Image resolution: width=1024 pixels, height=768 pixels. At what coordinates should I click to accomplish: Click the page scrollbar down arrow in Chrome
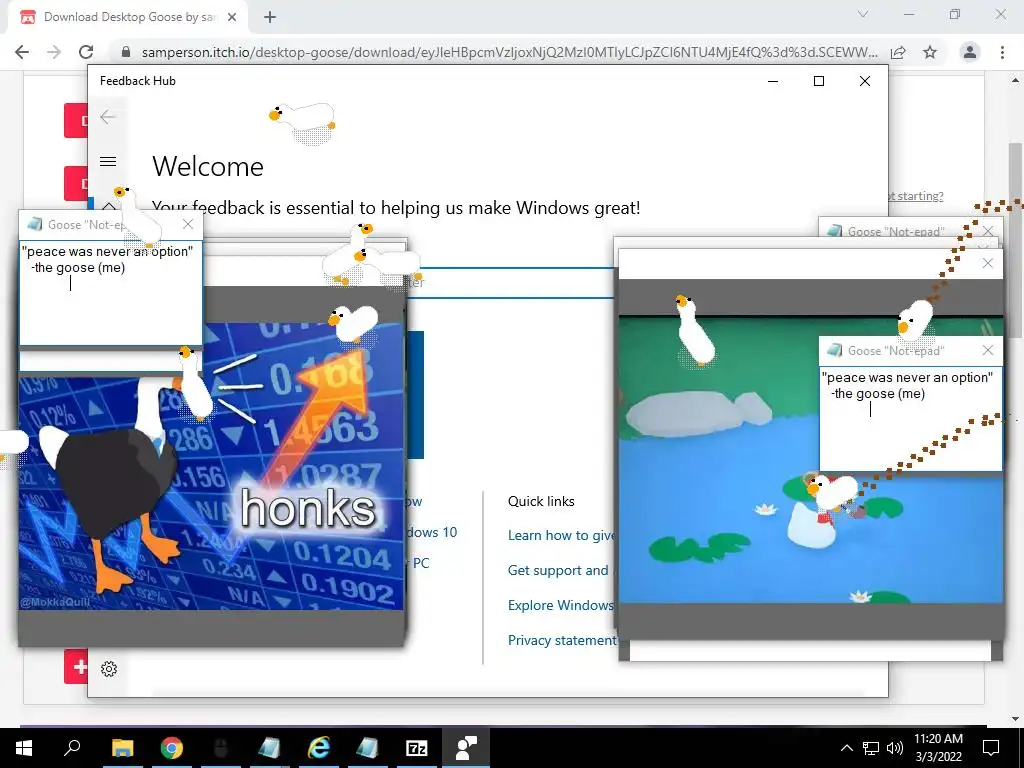tap(1016, 720)
